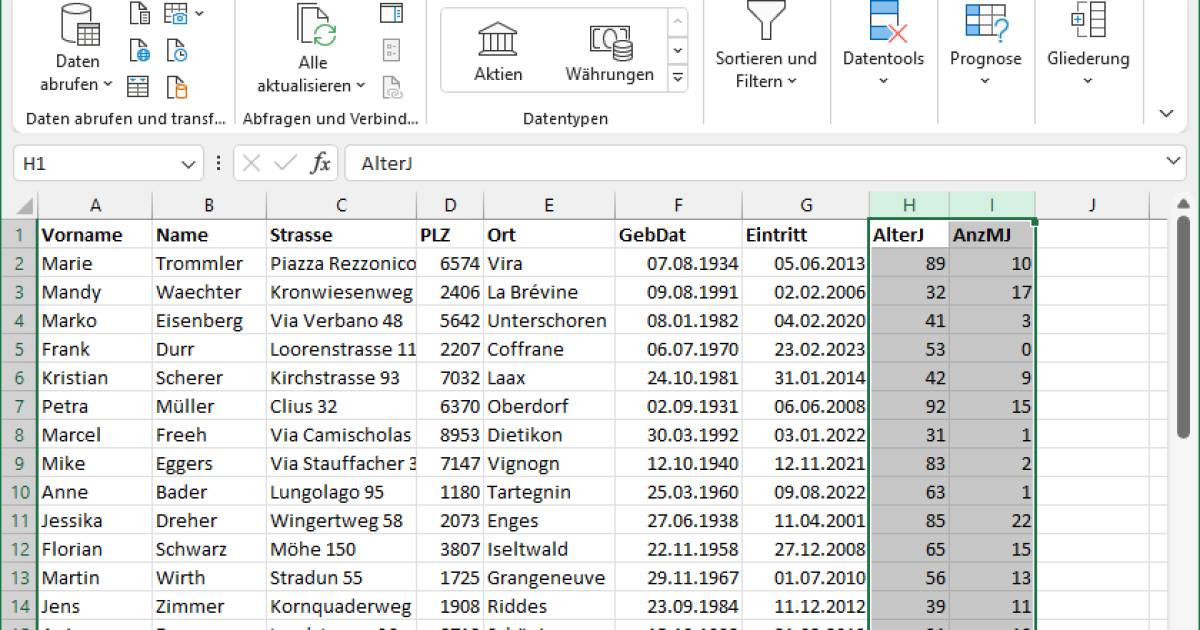Open Recent Sources icon
This screenshot has height=630, width=1200.
click(x=177, y=50)
